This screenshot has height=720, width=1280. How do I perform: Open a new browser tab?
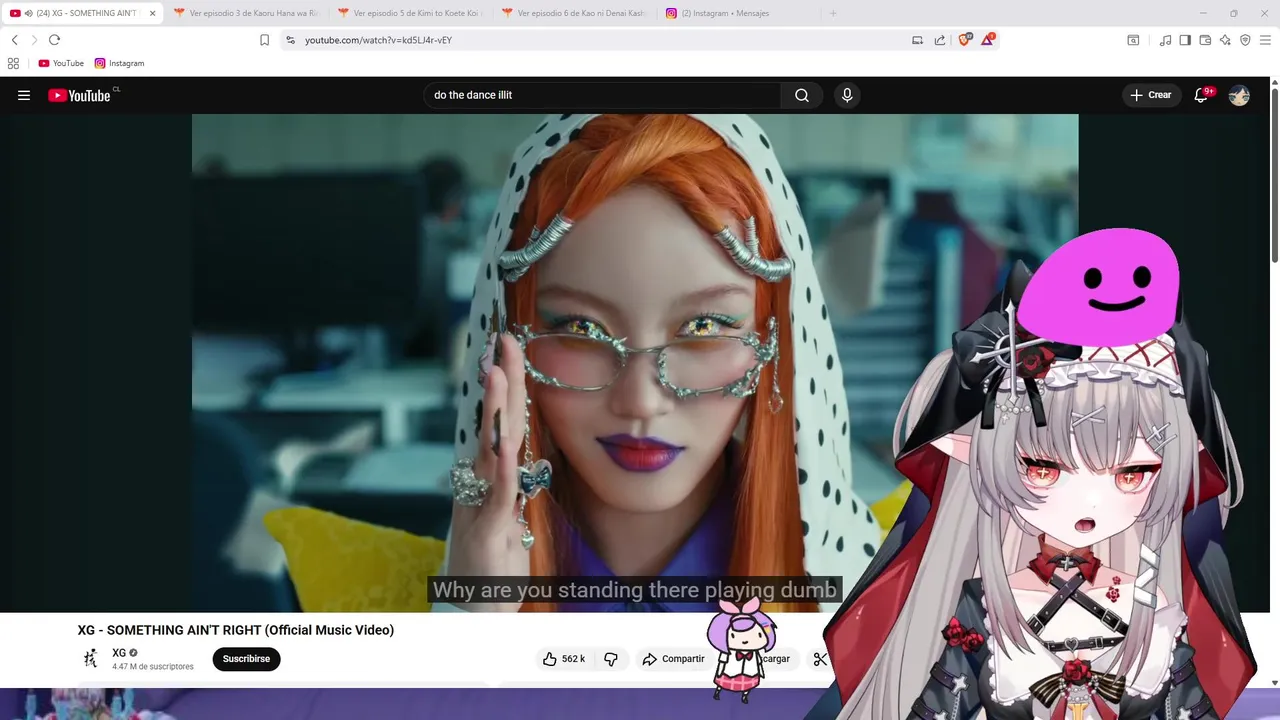point(833,13)
